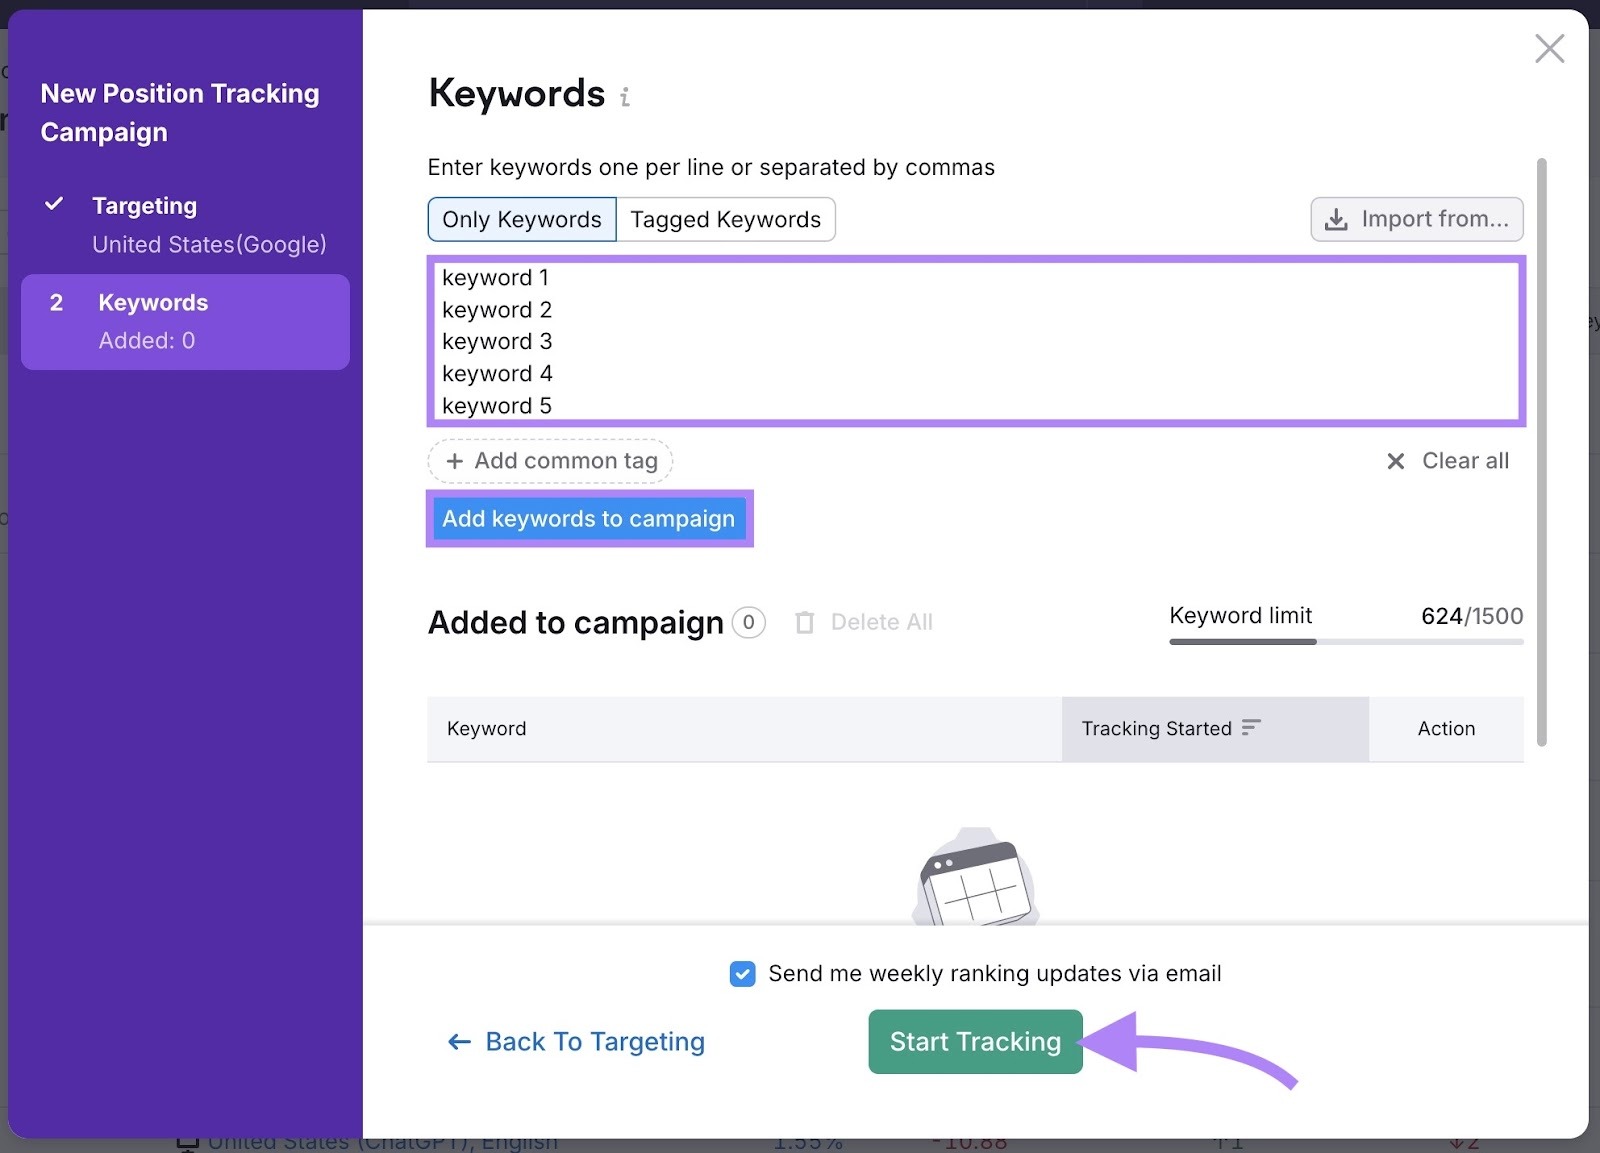
Task: Click the Added to campaign counter badge
Action: click(x=747, y=622)
